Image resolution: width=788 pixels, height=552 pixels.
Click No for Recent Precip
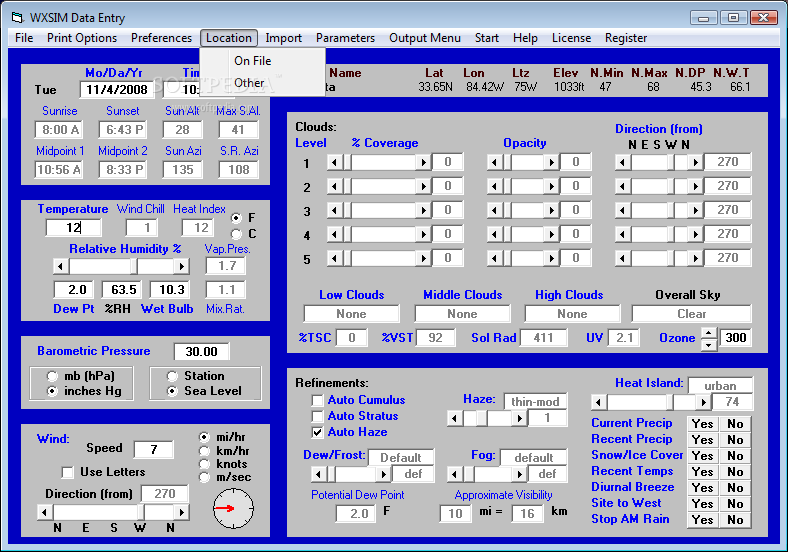[x=735, y=440]
